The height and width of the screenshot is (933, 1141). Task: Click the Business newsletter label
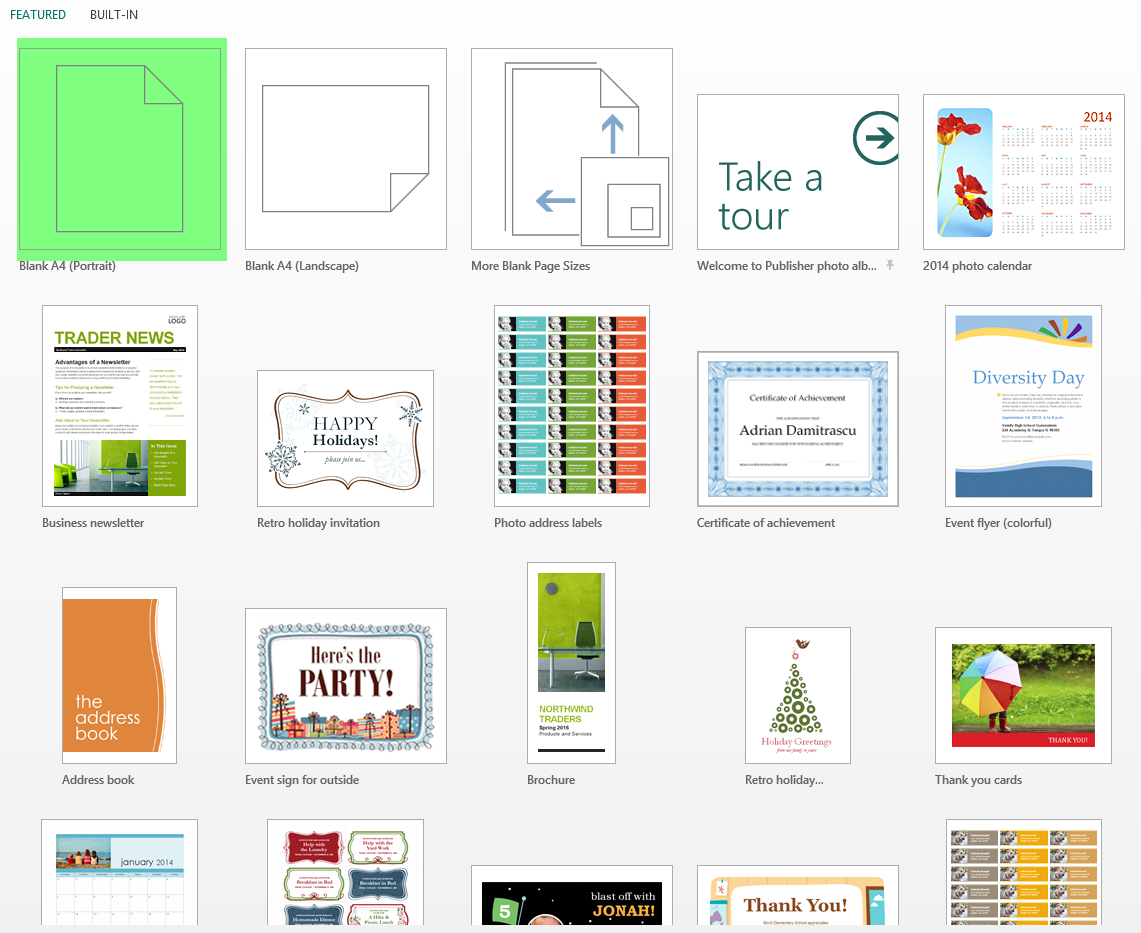(x=93, y=523)
